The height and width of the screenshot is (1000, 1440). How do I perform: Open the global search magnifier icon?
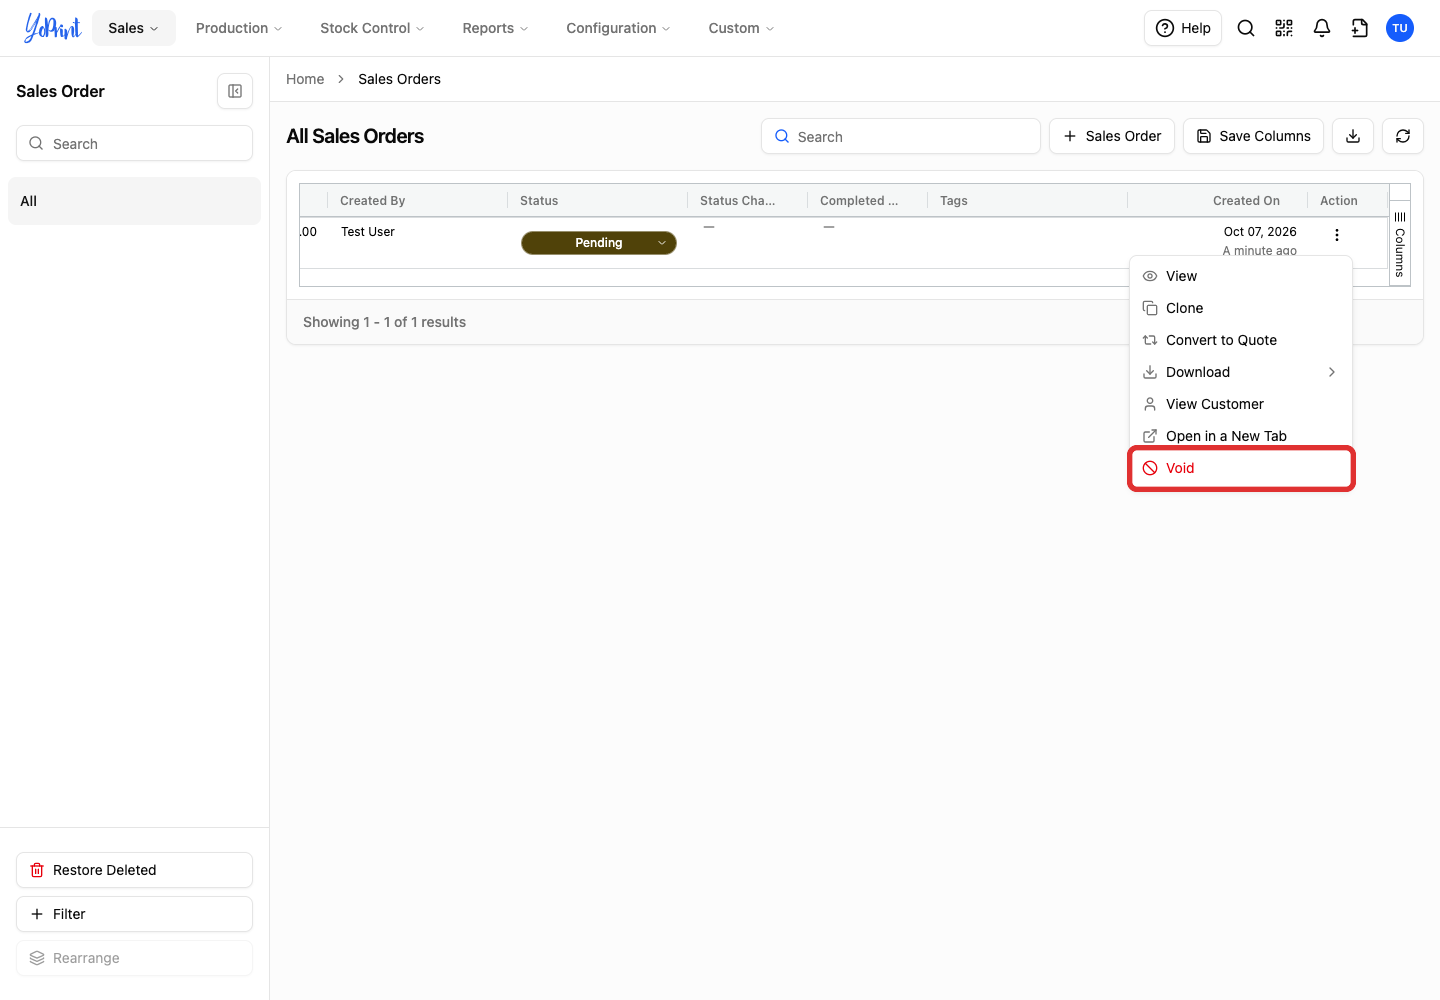[1246, 28]
